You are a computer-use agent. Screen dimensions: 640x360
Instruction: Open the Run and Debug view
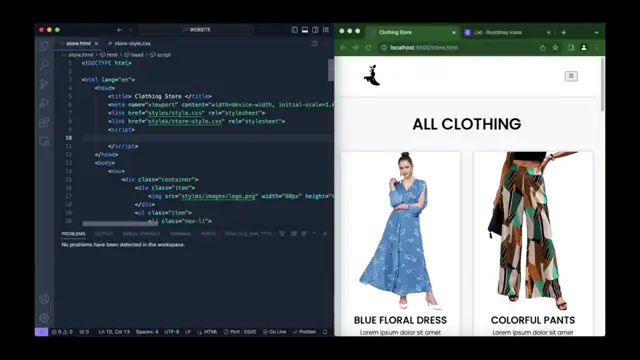pyautogui.click(x=44, y=102)
